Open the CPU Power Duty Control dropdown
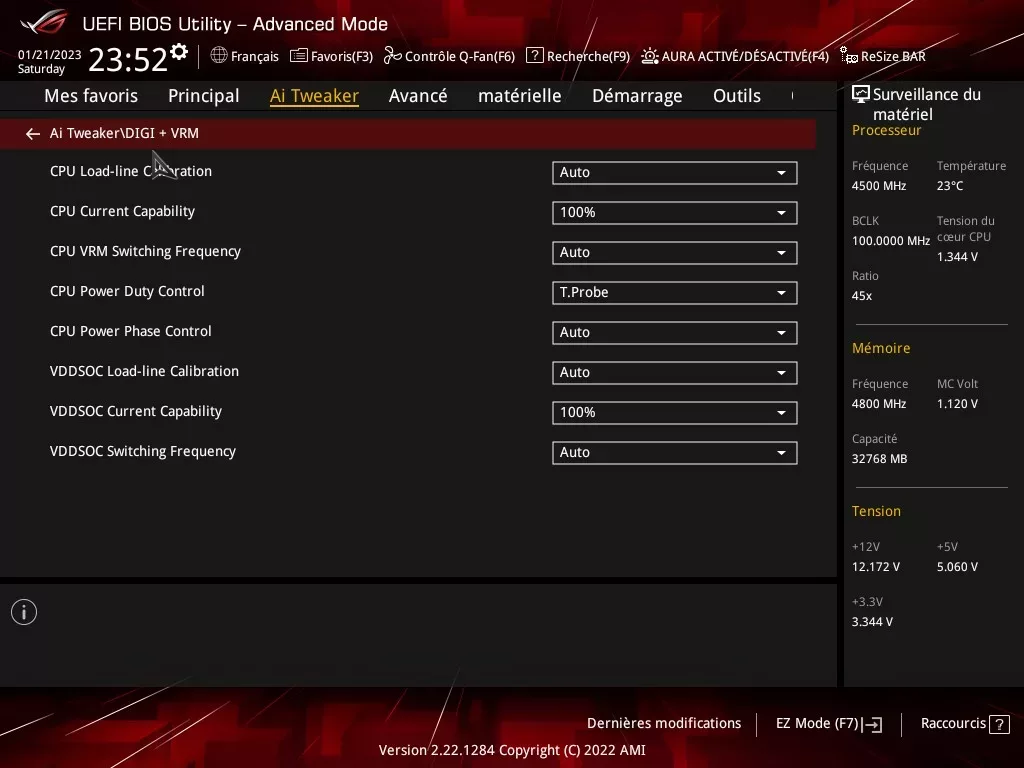 (x=674, y=292)
